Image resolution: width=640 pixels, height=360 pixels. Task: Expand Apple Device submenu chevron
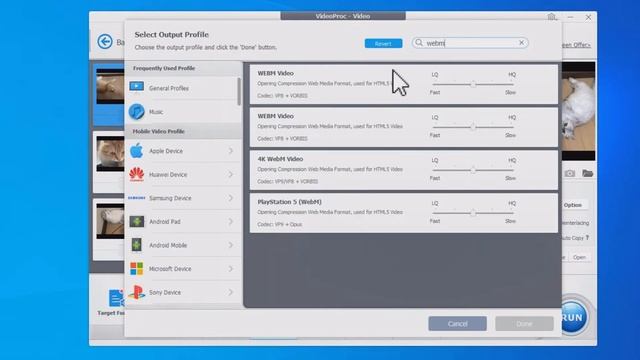(231, 151)
